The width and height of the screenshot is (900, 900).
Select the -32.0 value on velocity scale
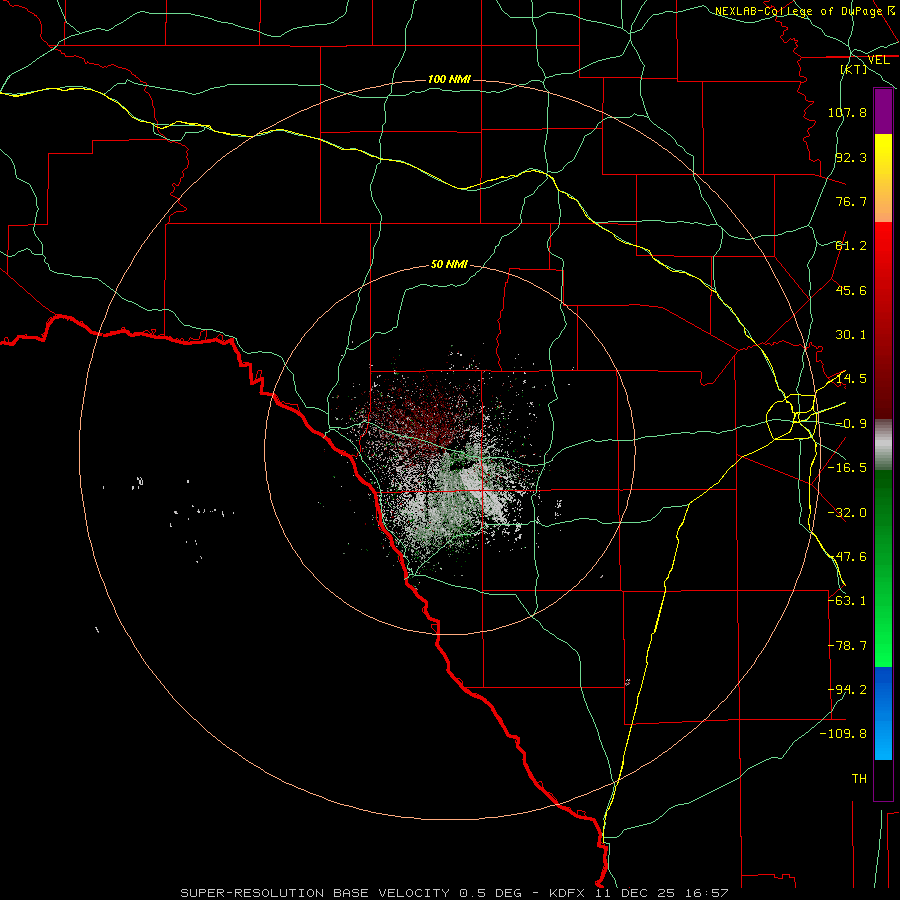pos(847,513)
